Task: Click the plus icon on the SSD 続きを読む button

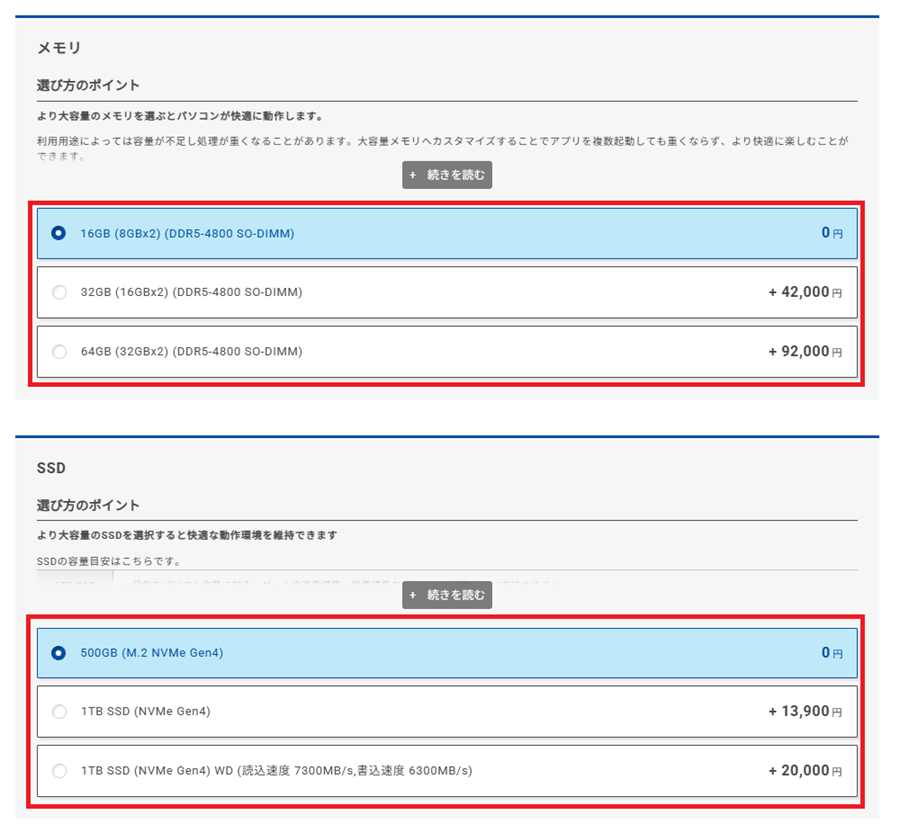Action: click(413, 595)
